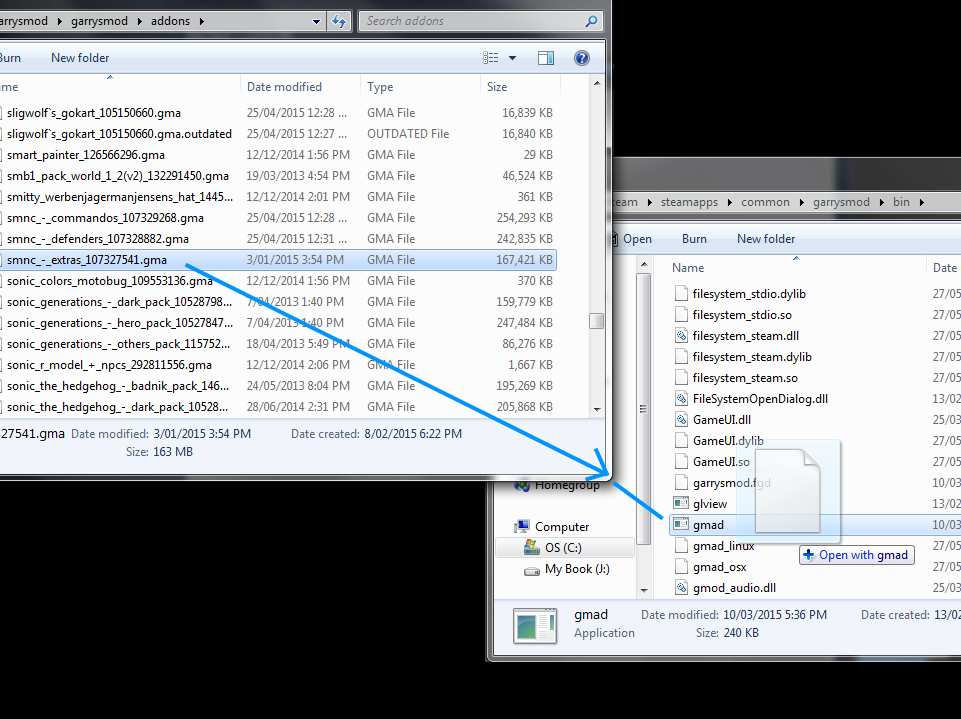The image size is (961, 719).
Task: Click the large gmad icon in details pane
Action: coord(535,626)
